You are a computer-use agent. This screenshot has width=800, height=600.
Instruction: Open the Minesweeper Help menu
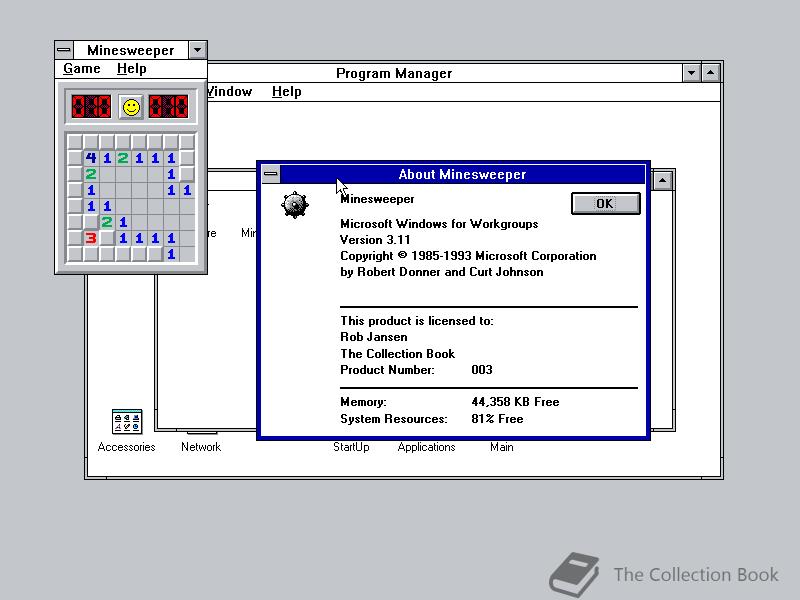pos(132,68)
